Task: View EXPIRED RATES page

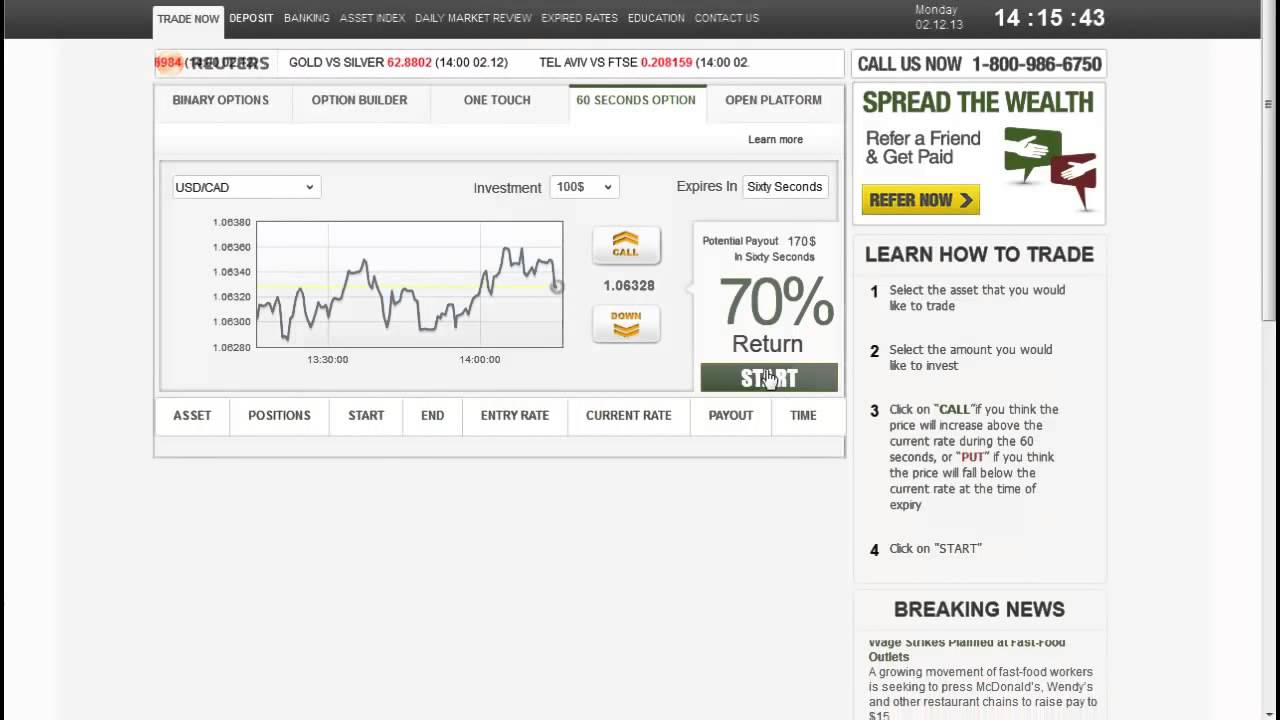Action: point(579,18)
